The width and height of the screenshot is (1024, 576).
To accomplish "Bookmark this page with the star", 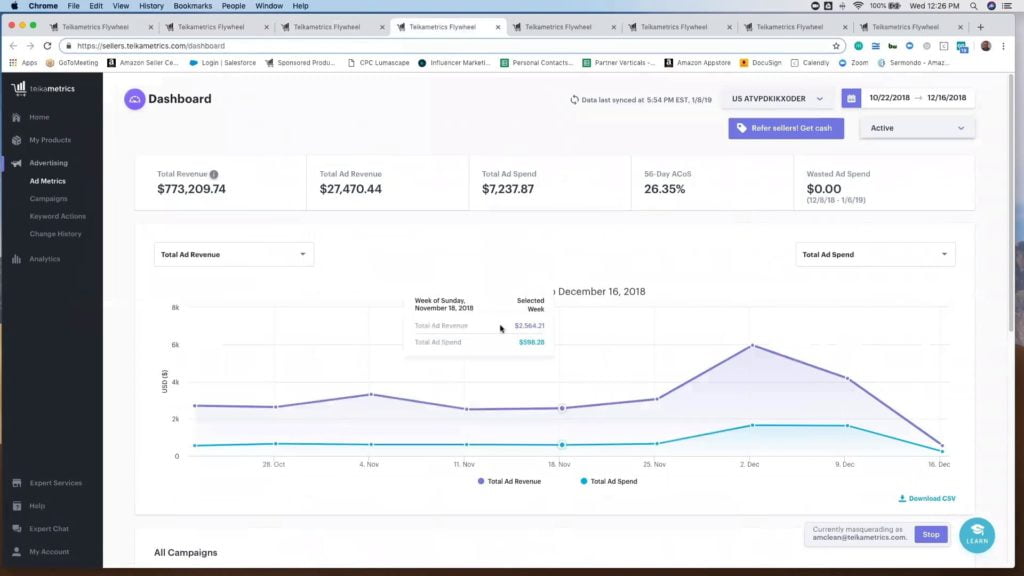I will (x=836, y=46).
